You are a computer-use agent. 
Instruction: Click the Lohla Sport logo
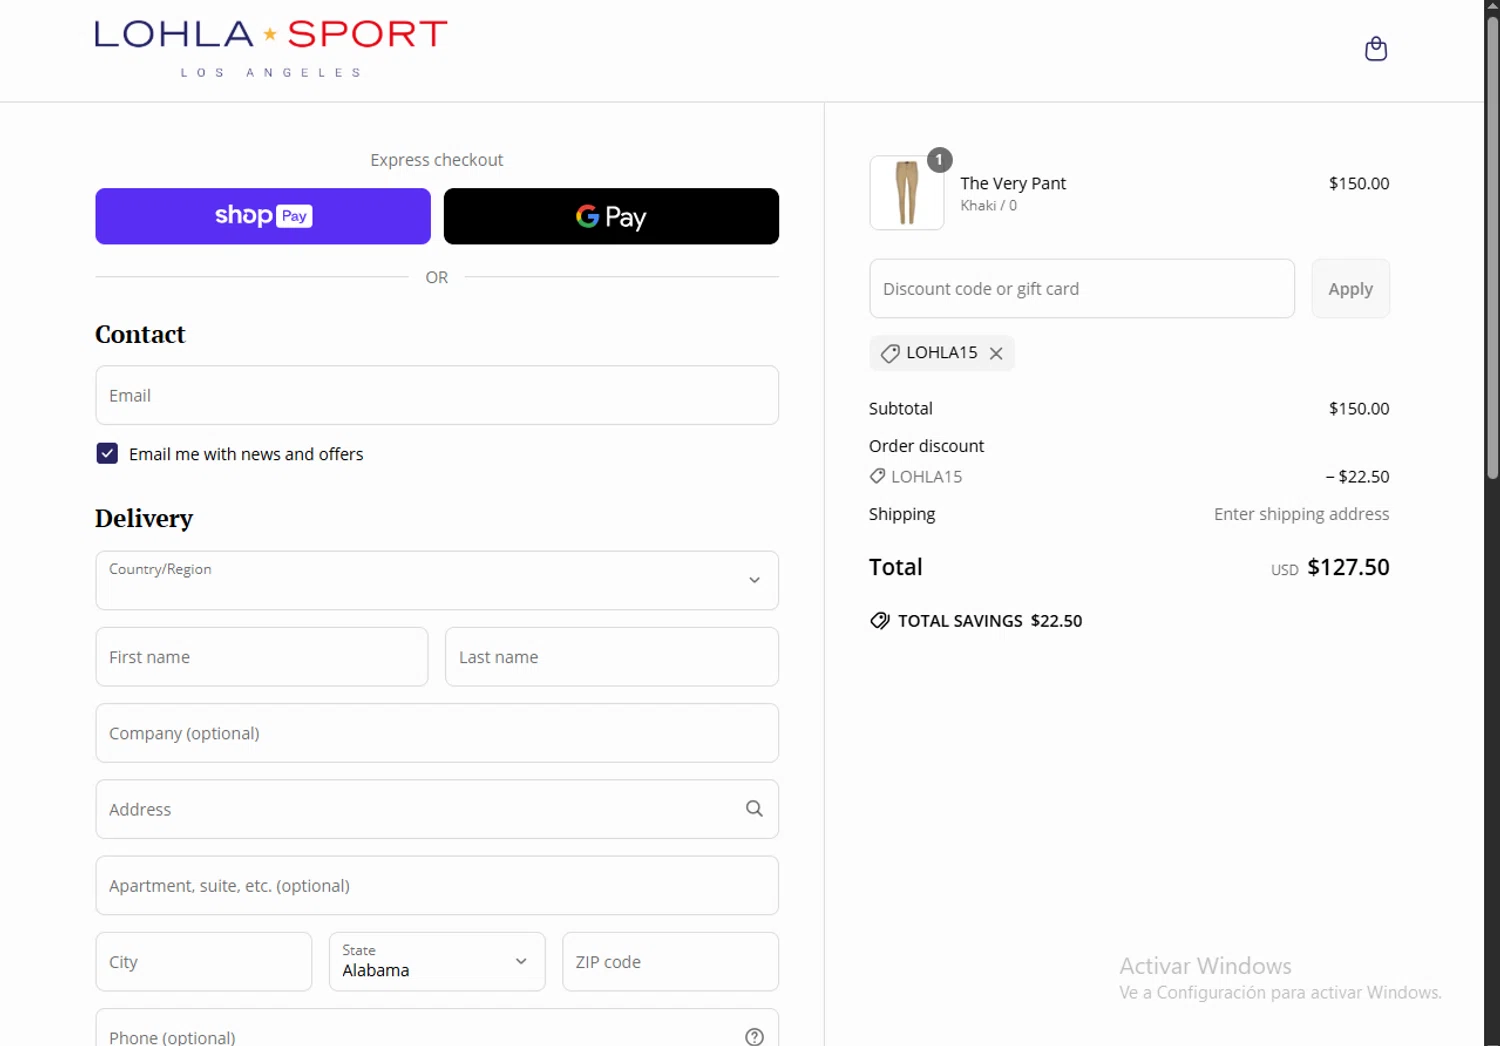pyautogui.click(x=271, y=48)
